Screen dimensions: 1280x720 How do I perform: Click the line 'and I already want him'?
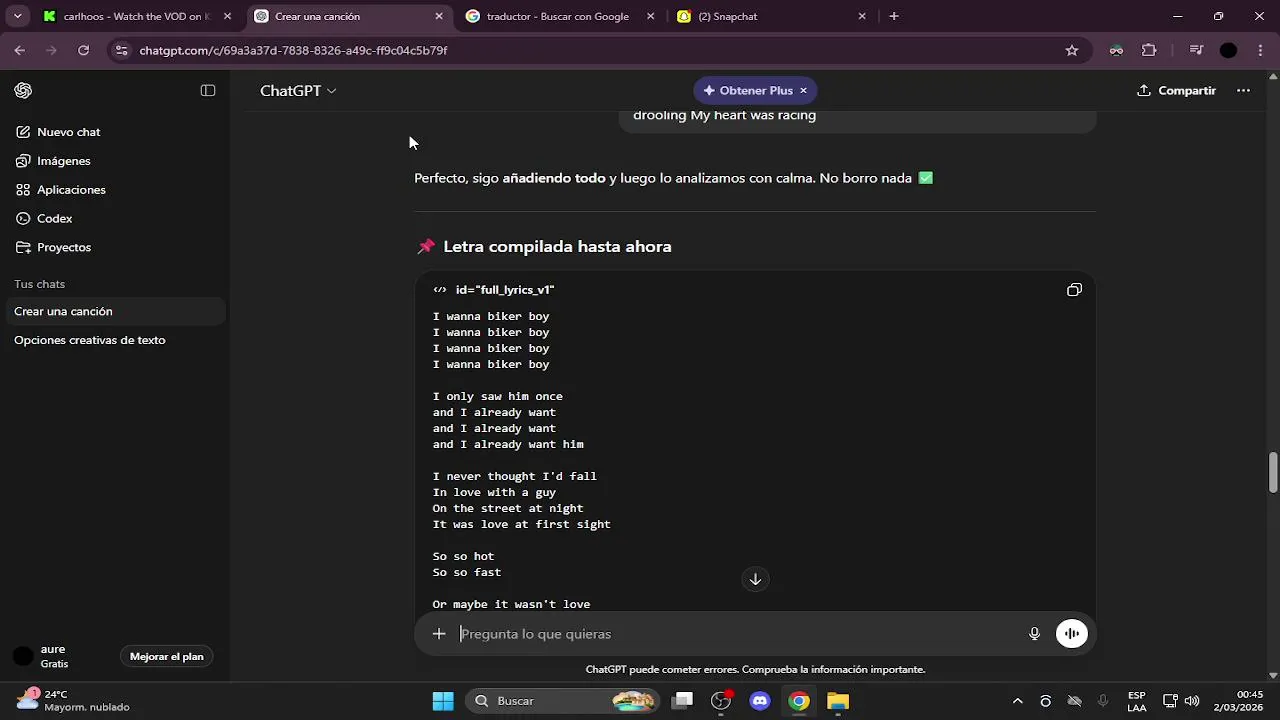pos(508,444)
